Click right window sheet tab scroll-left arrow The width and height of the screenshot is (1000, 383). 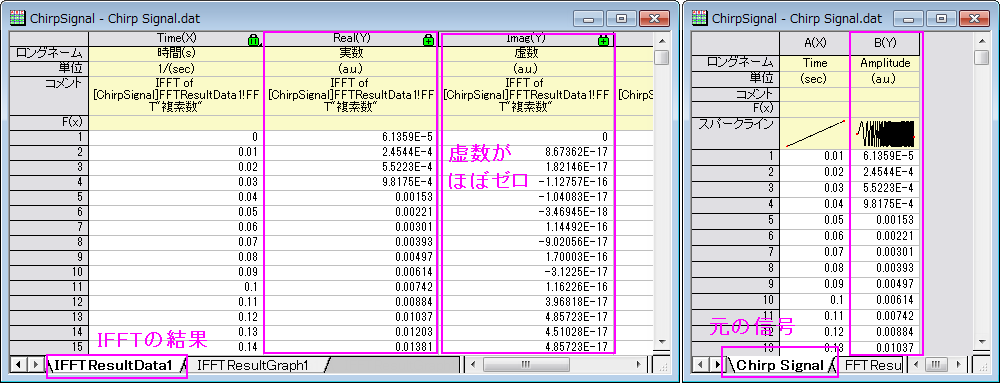699,365
